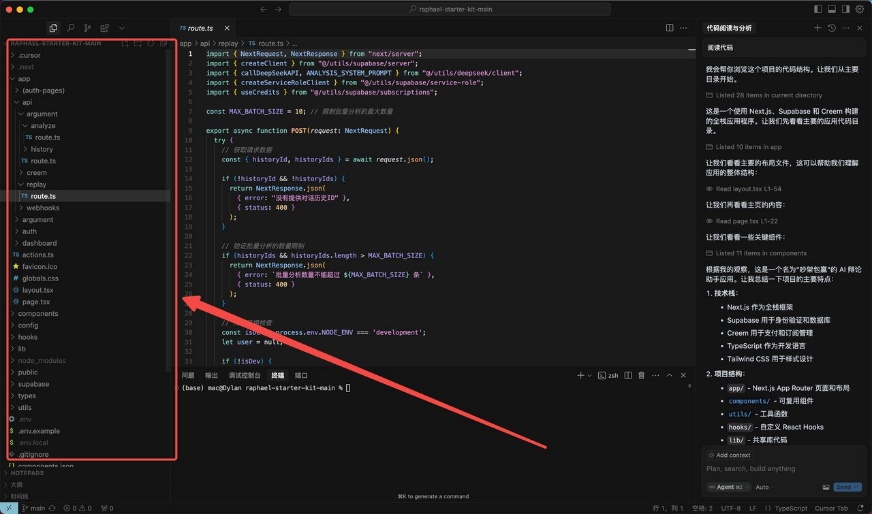Collapse the replay folder in explorer

point(36,185)
